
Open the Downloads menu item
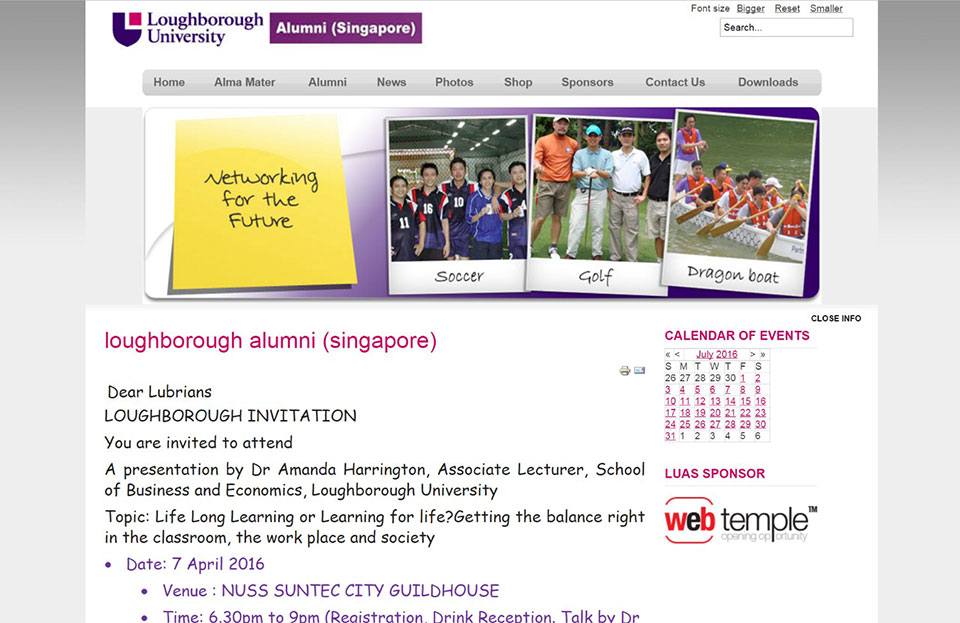tap(768, 82)
